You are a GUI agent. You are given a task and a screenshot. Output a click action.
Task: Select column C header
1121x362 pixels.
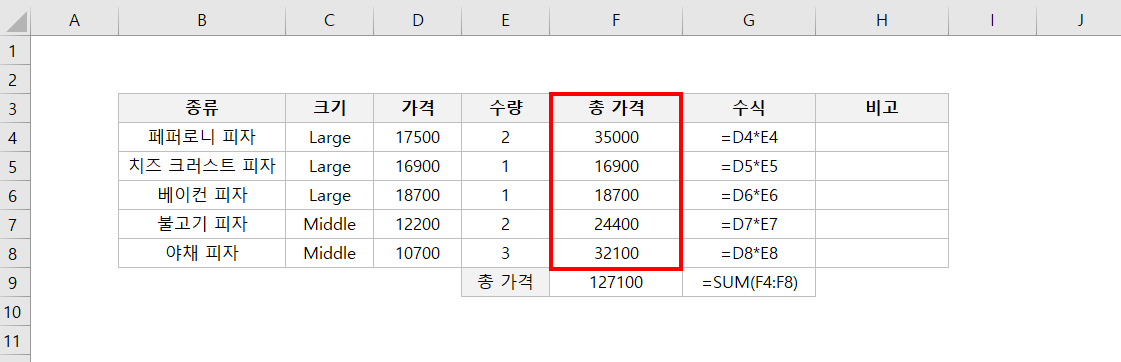pyautogui.click(x=329, y=21)
